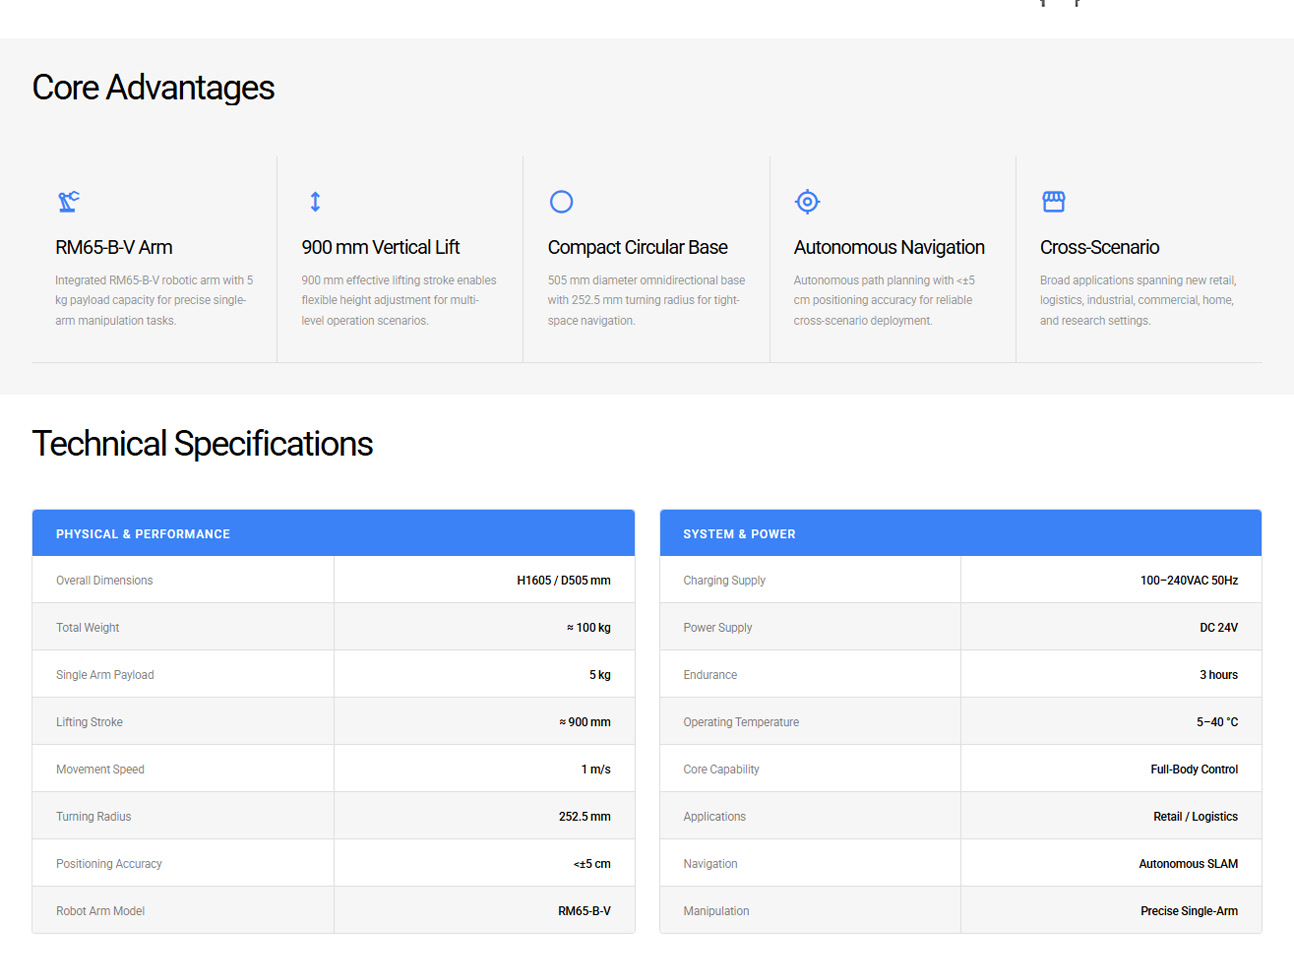Click the Positioning Accuracy label
The image size is (1294, 965).
point(109,864)
